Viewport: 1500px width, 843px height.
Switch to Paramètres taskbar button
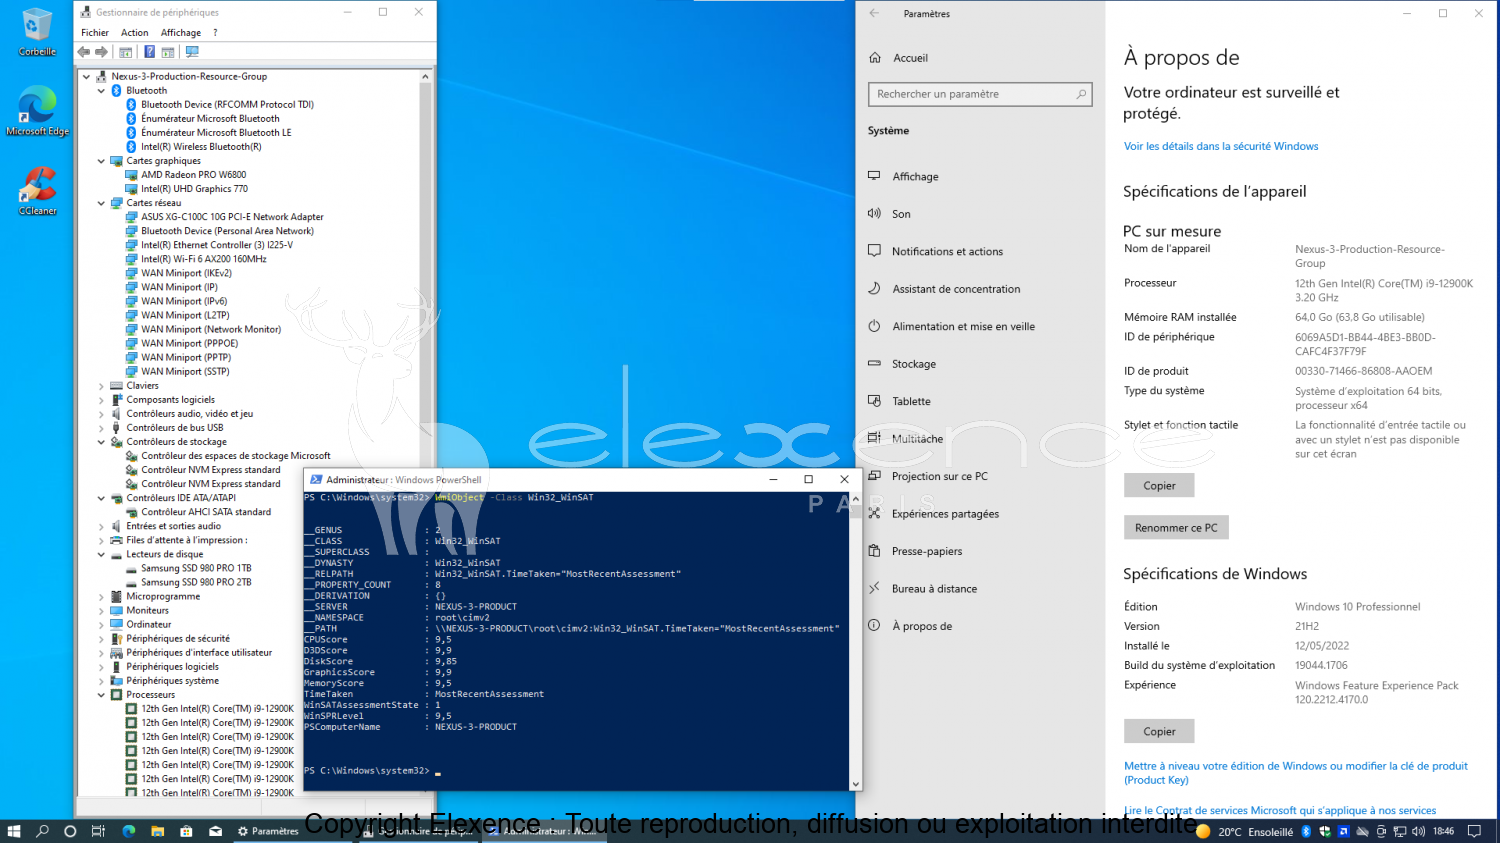coord(268,831)
